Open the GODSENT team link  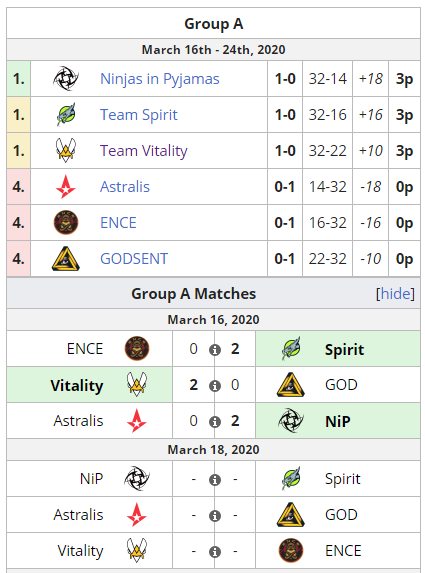(x=134, y=258)
